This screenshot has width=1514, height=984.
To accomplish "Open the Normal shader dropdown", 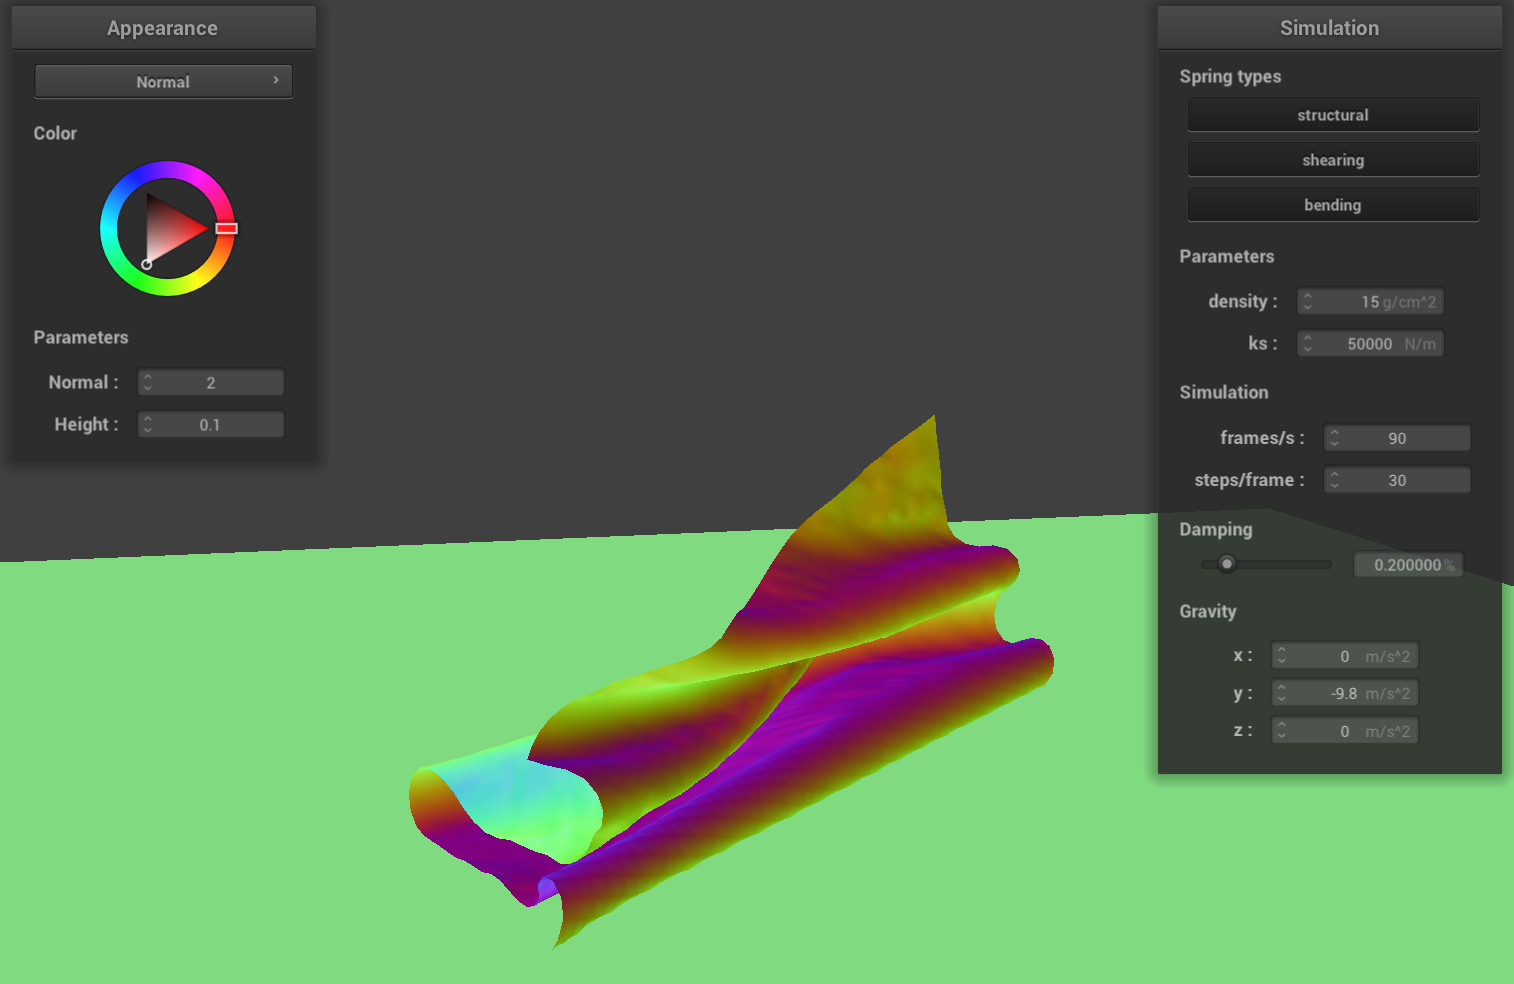I will pyautogui.click(x=163, y=82).
